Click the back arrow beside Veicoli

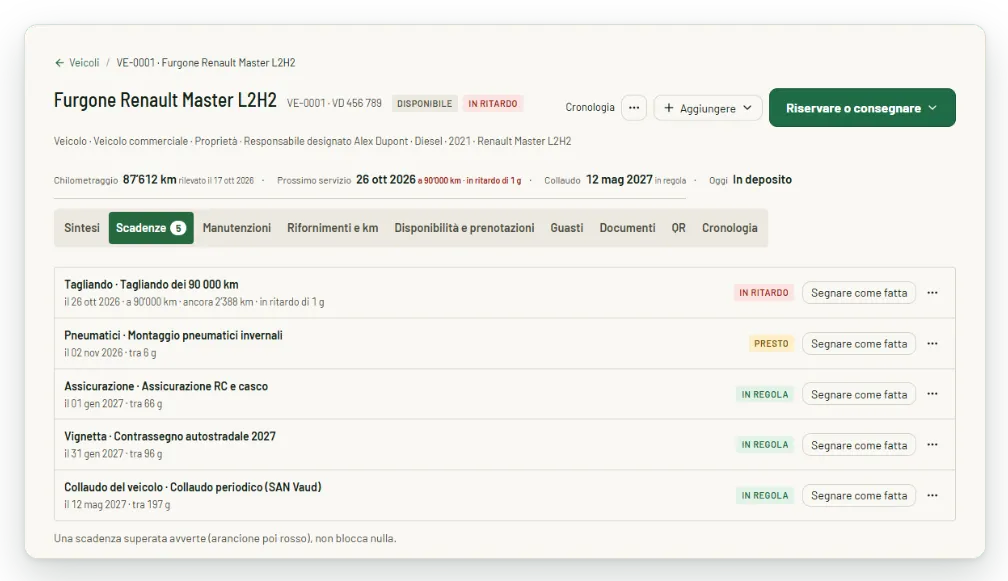coord(59,63)
